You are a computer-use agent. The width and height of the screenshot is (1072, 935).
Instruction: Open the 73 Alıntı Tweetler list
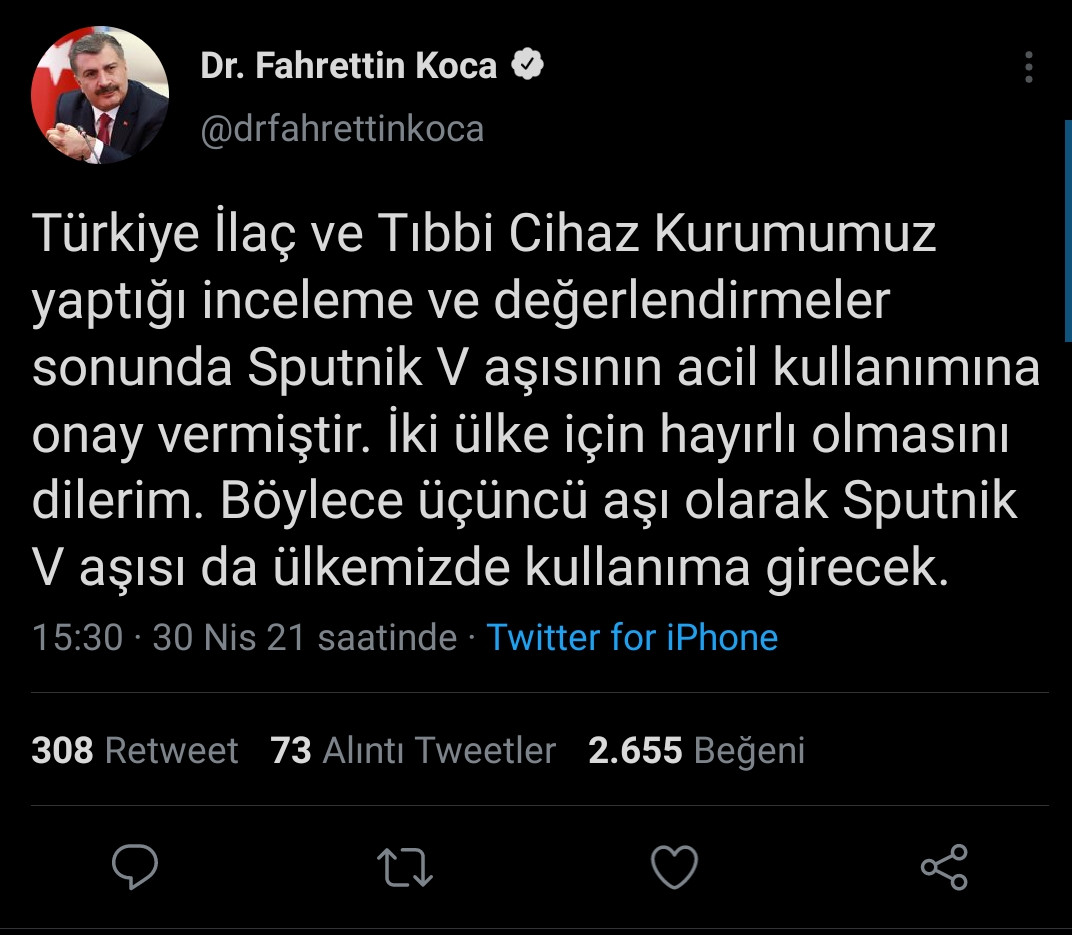click(x=414, y=750)
